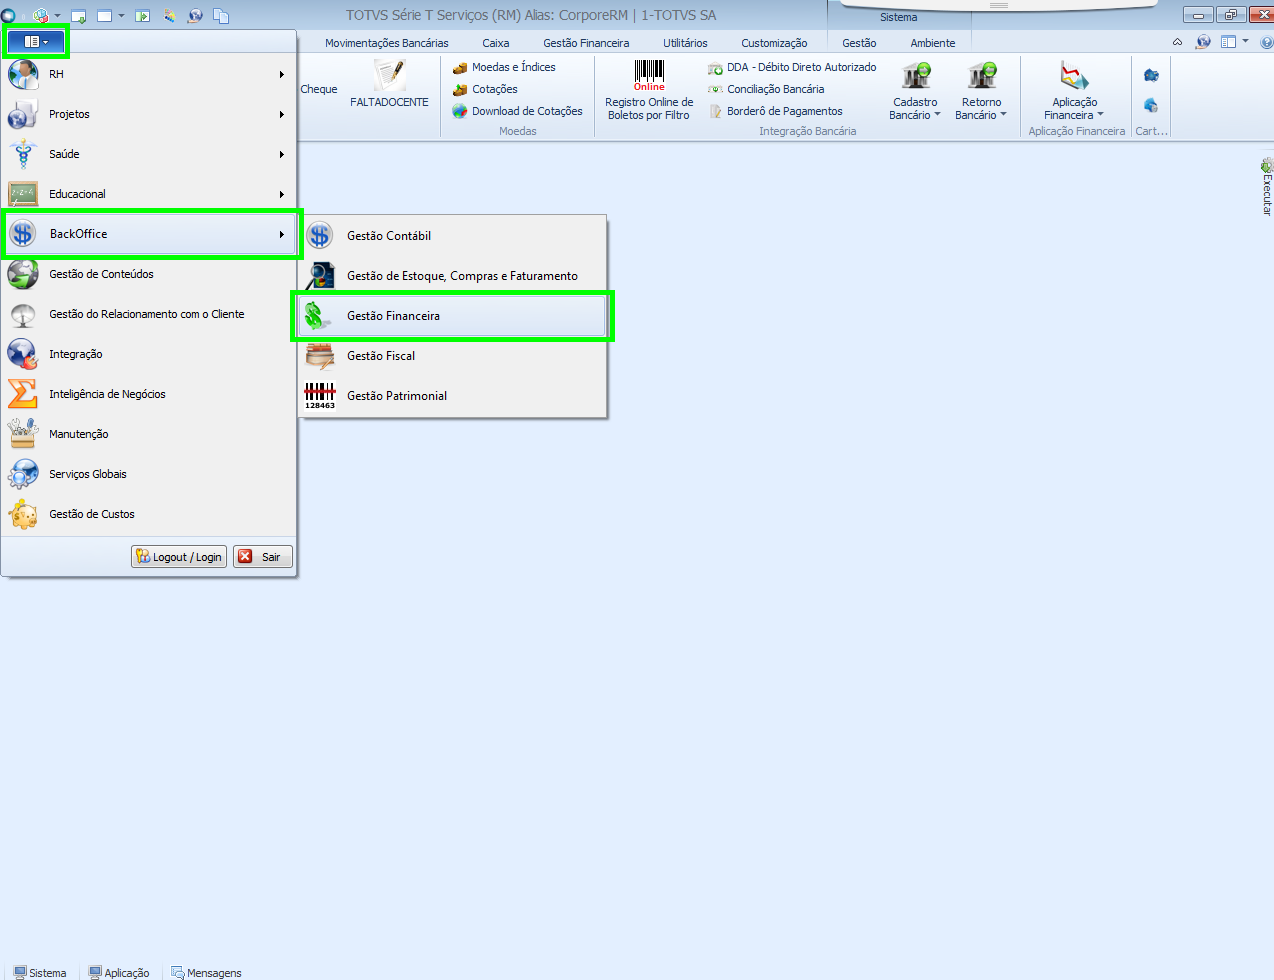Viewport: 1274px width, 980px height.
Task: Click the BackOffice dollar icon
Action: click(22, 234)
